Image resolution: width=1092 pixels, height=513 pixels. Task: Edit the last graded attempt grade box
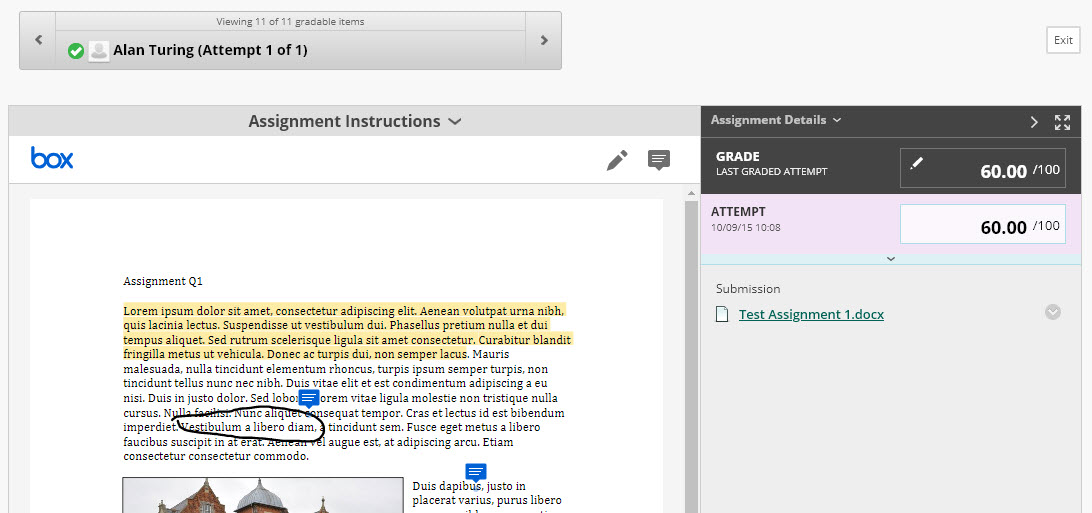point(982,170)
